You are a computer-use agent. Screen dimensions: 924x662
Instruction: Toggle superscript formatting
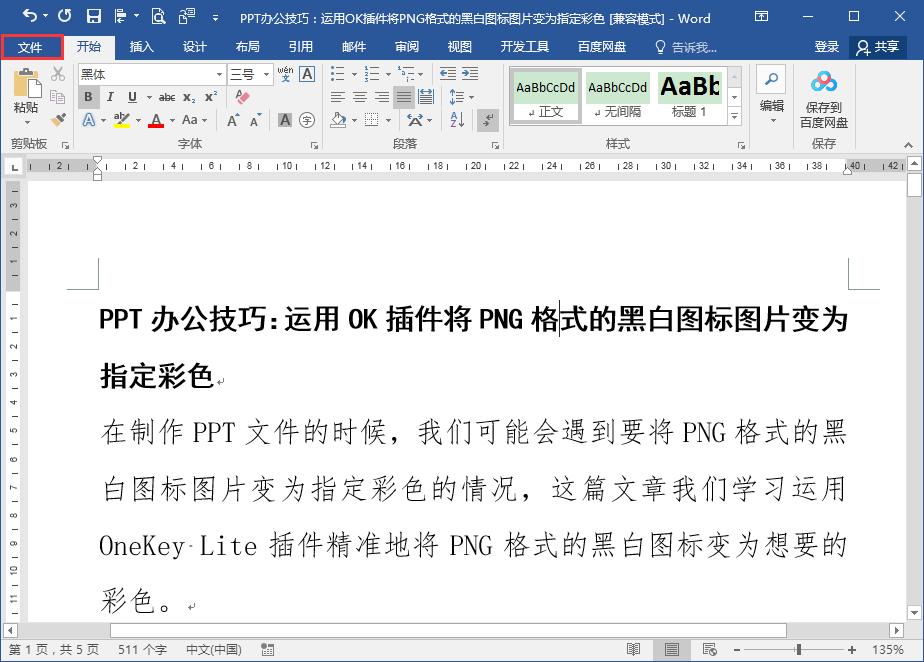211,97
